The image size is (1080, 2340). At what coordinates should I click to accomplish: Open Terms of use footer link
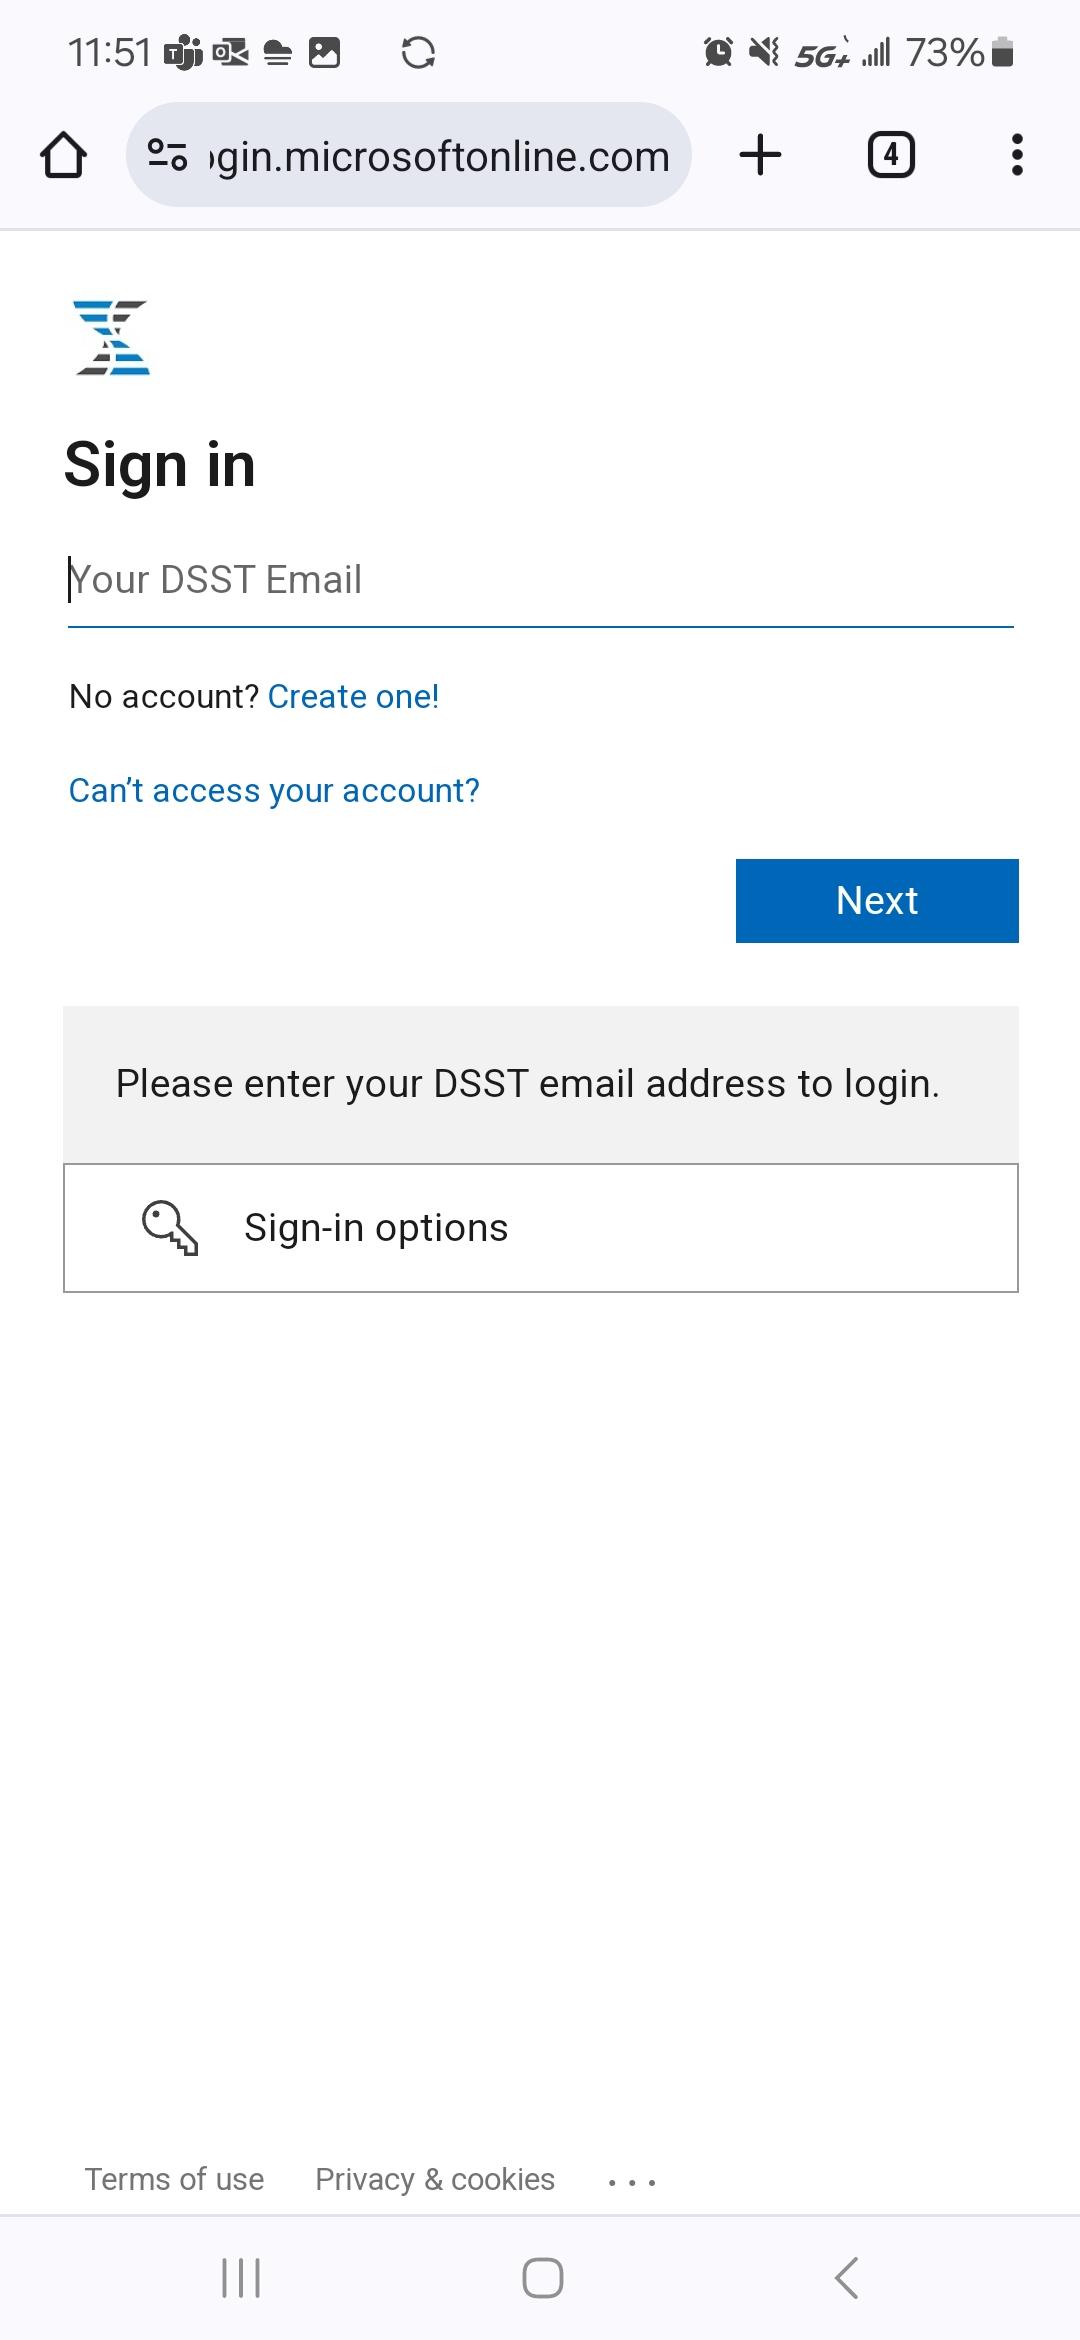click(174, 2179)
